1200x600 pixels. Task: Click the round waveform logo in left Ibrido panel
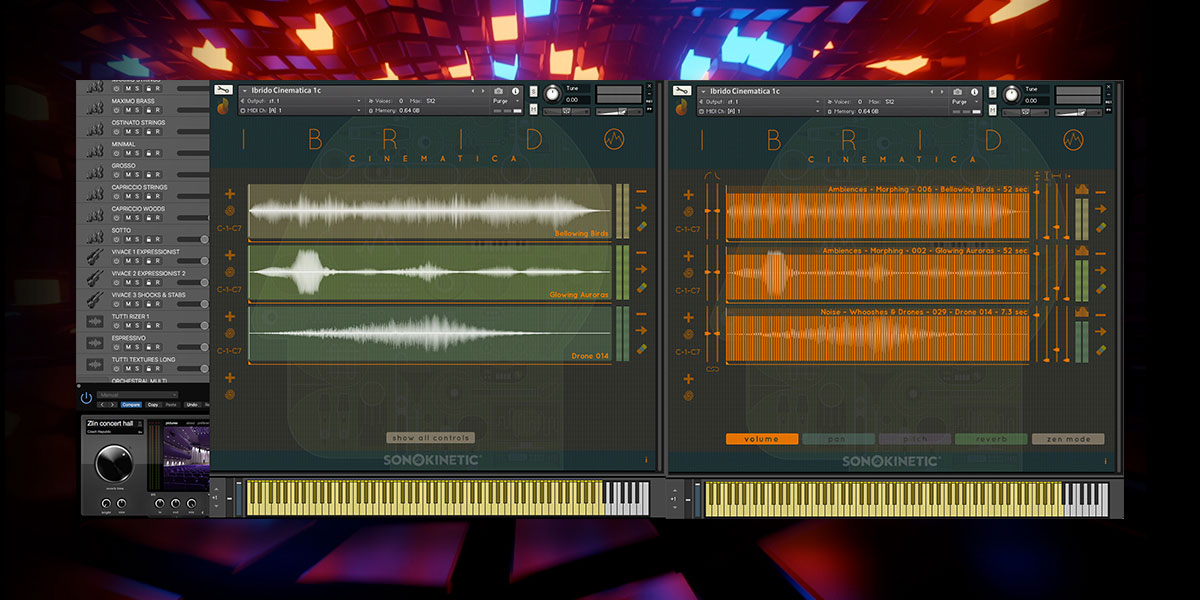click(613, 141)
